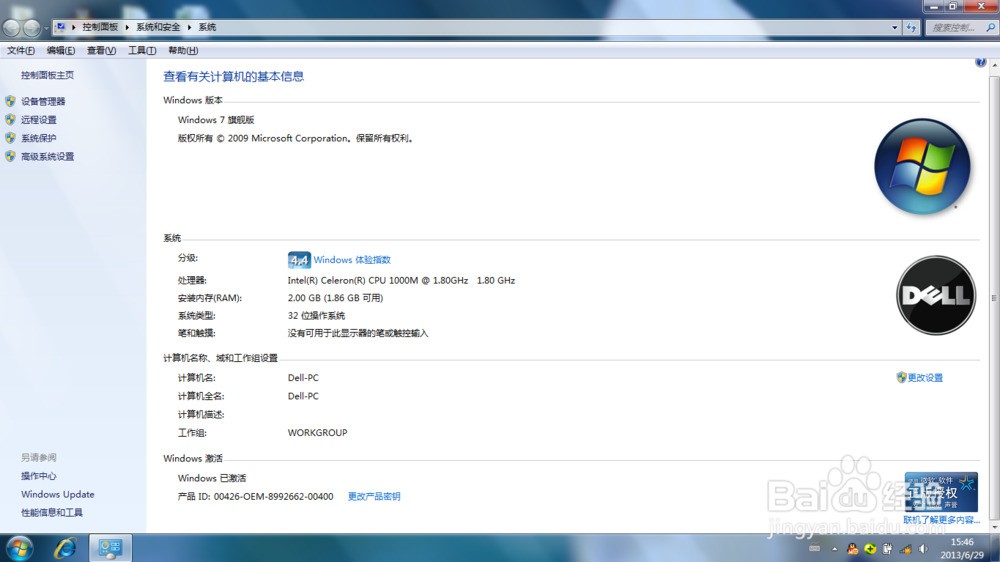The width and height of the screenshot is (1000, 562).
Task: Open the 工具(T) menu
Action: 142,50
